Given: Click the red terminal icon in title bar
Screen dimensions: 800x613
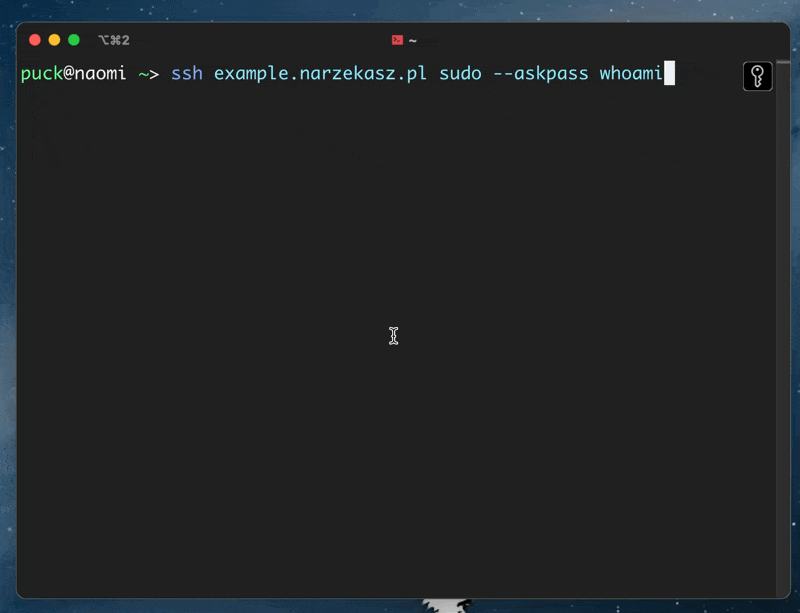Looking at the screenshot, I should (397, 40).
